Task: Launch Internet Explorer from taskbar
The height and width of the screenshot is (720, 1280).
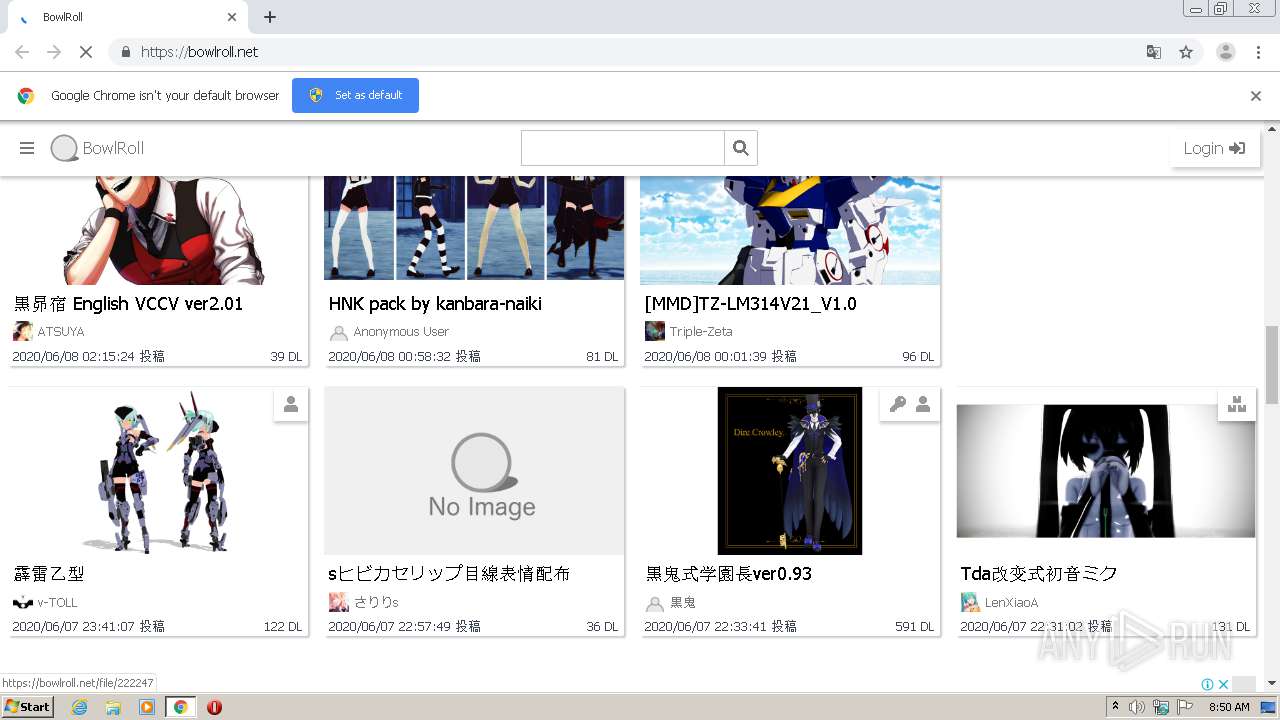Action: click(79, 707)
